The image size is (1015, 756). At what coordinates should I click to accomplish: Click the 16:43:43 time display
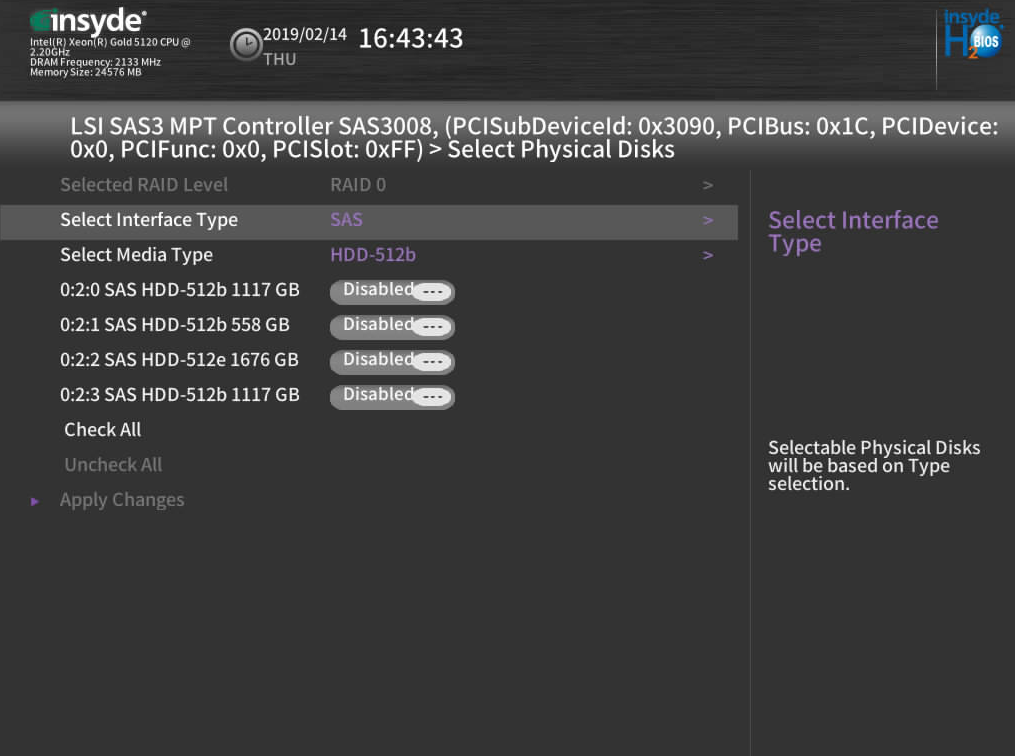[x=410, y=39]
